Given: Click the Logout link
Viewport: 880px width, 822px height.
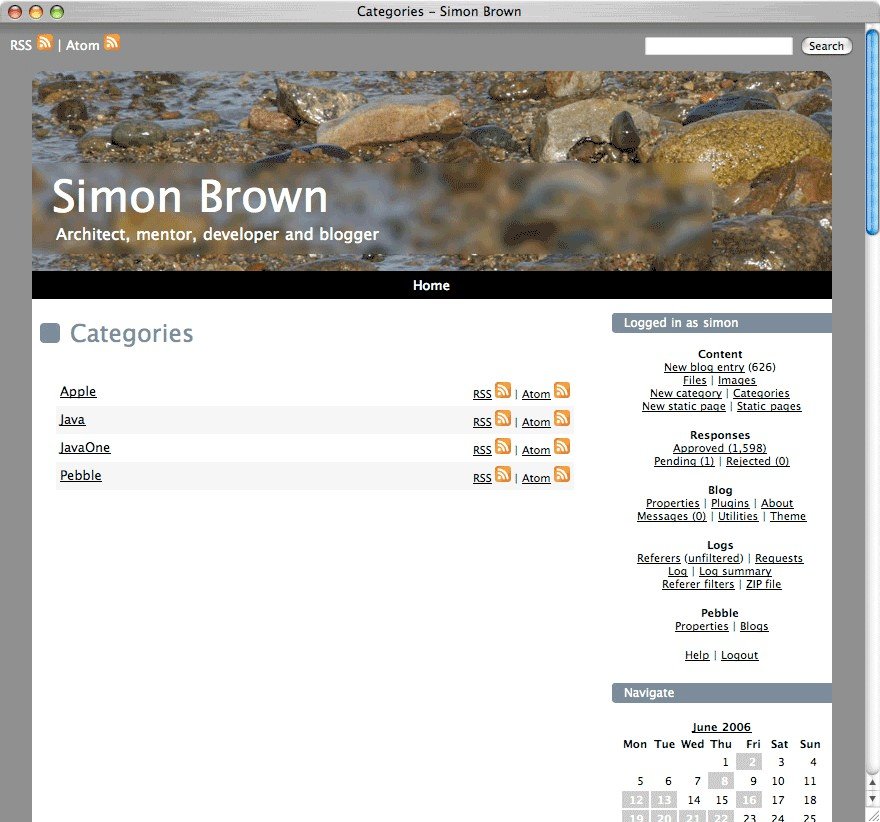Looking at the screenshot, I should (x=740, y=655).
